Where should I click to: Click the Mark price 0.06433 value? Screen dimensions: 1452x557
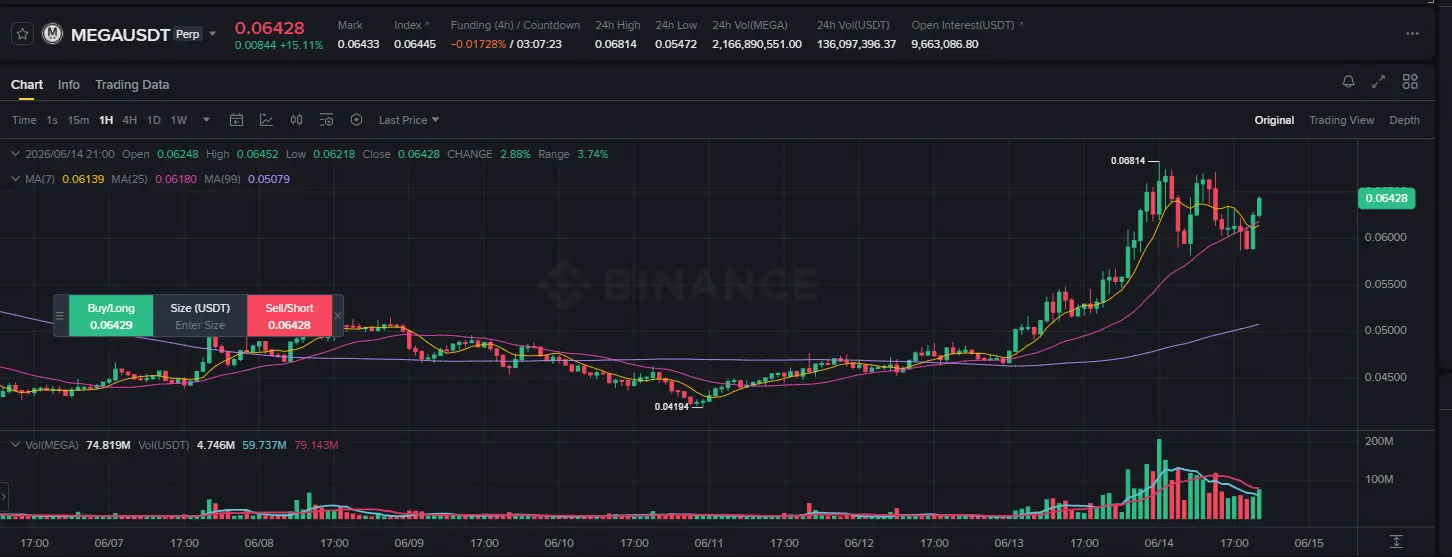(x=358, y=44)
